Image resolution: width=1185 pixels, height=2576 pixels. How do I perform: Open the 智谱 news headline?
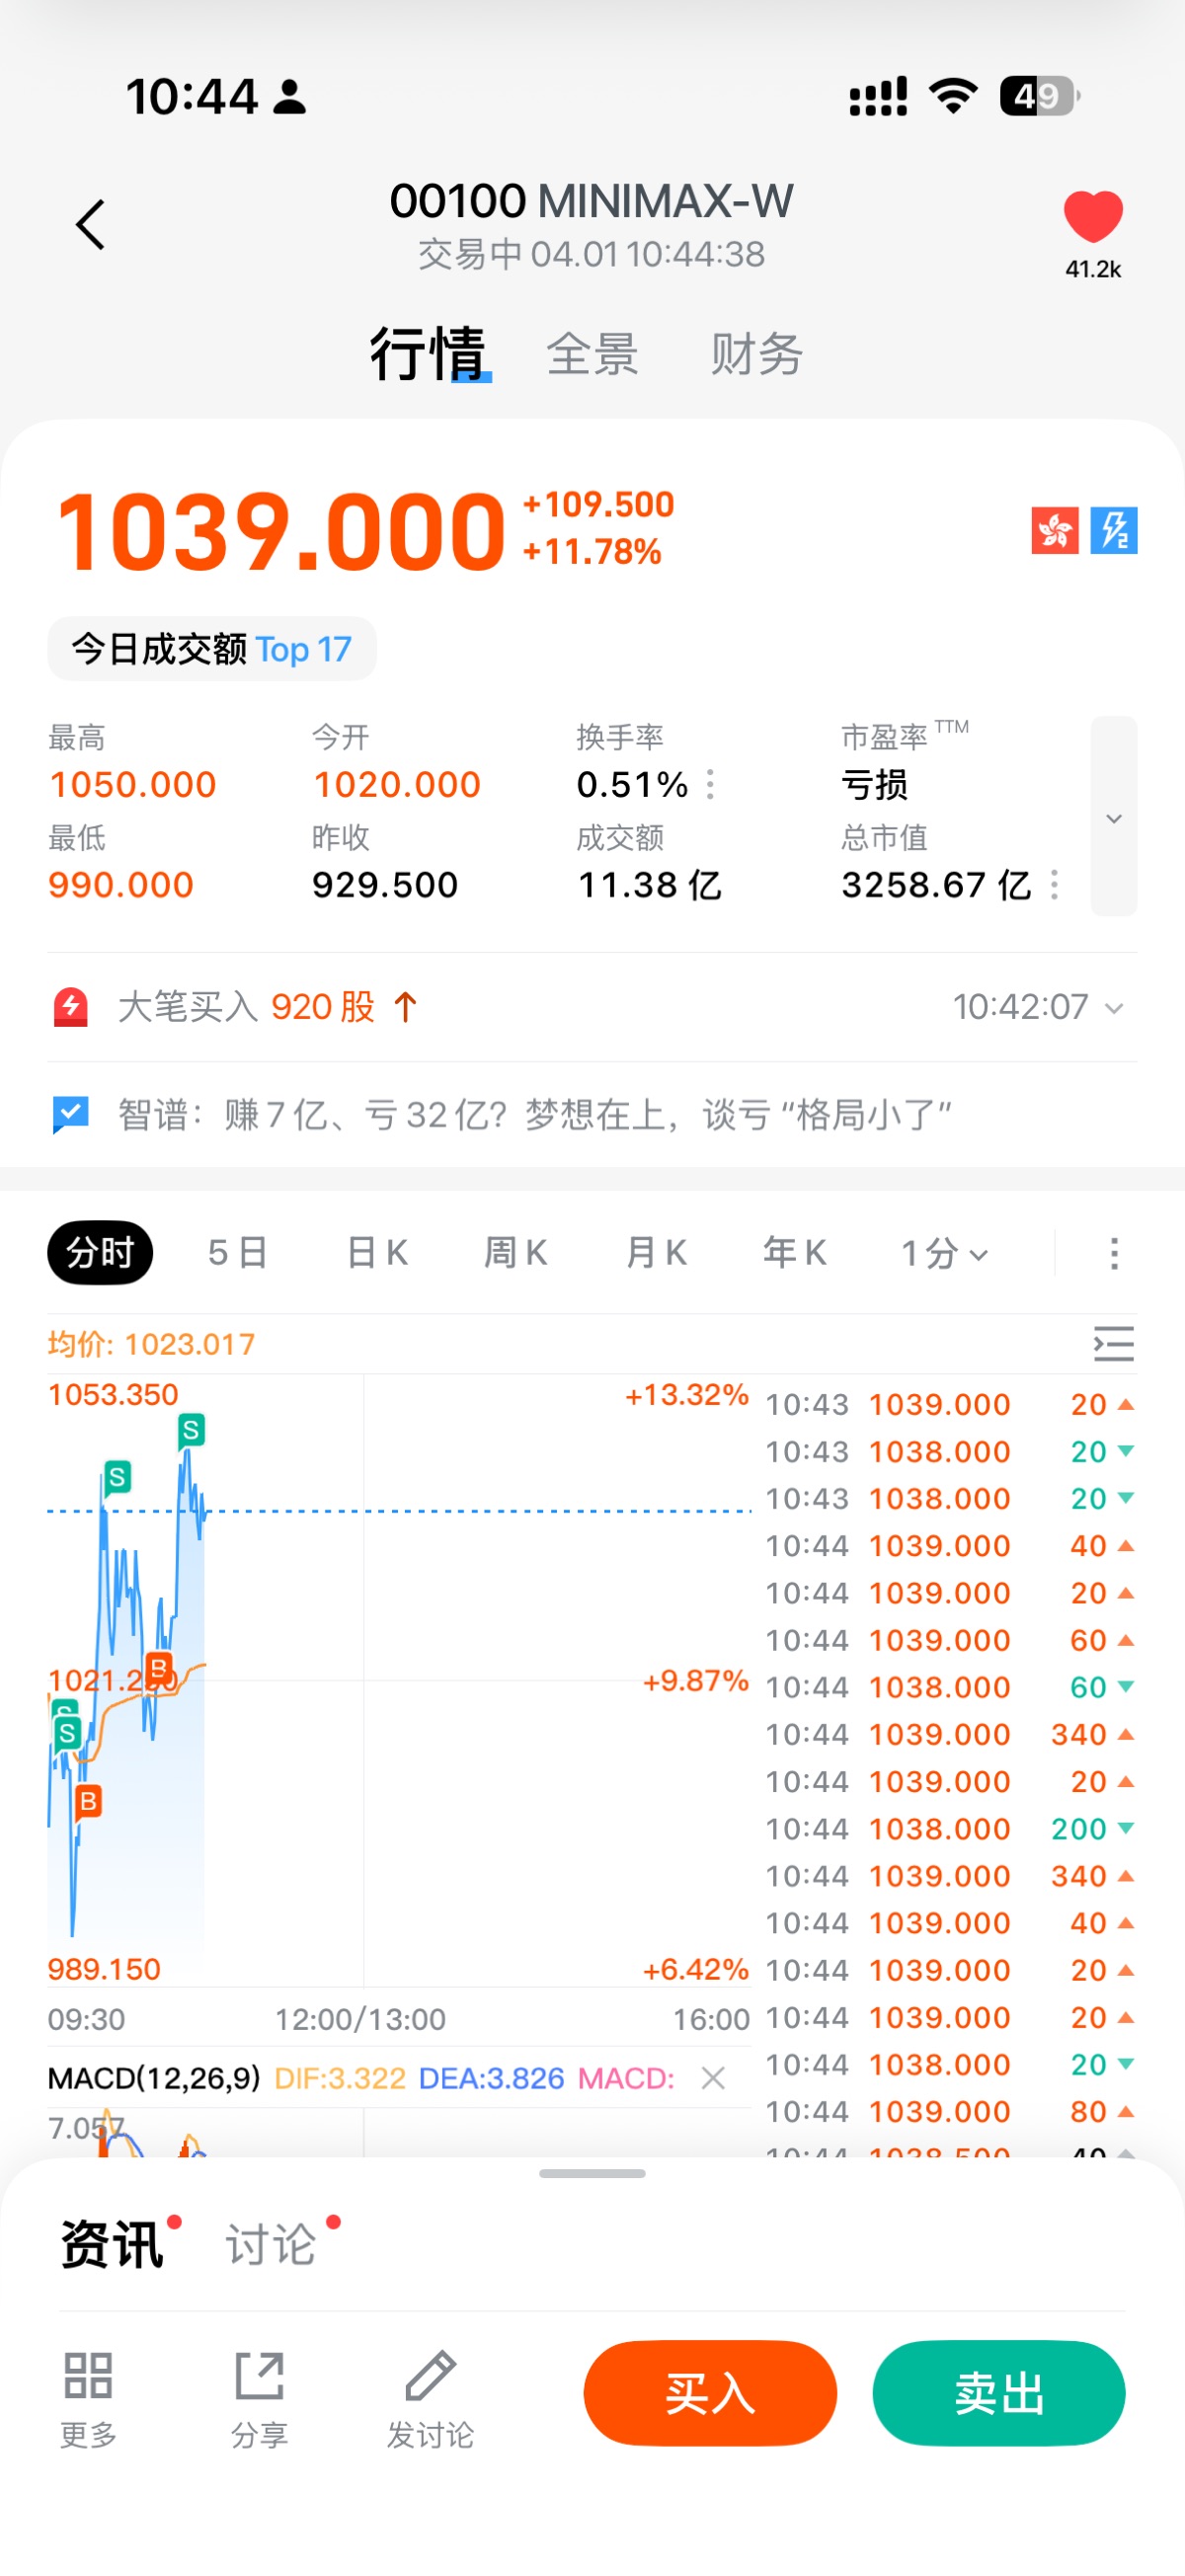[534, 1114]
